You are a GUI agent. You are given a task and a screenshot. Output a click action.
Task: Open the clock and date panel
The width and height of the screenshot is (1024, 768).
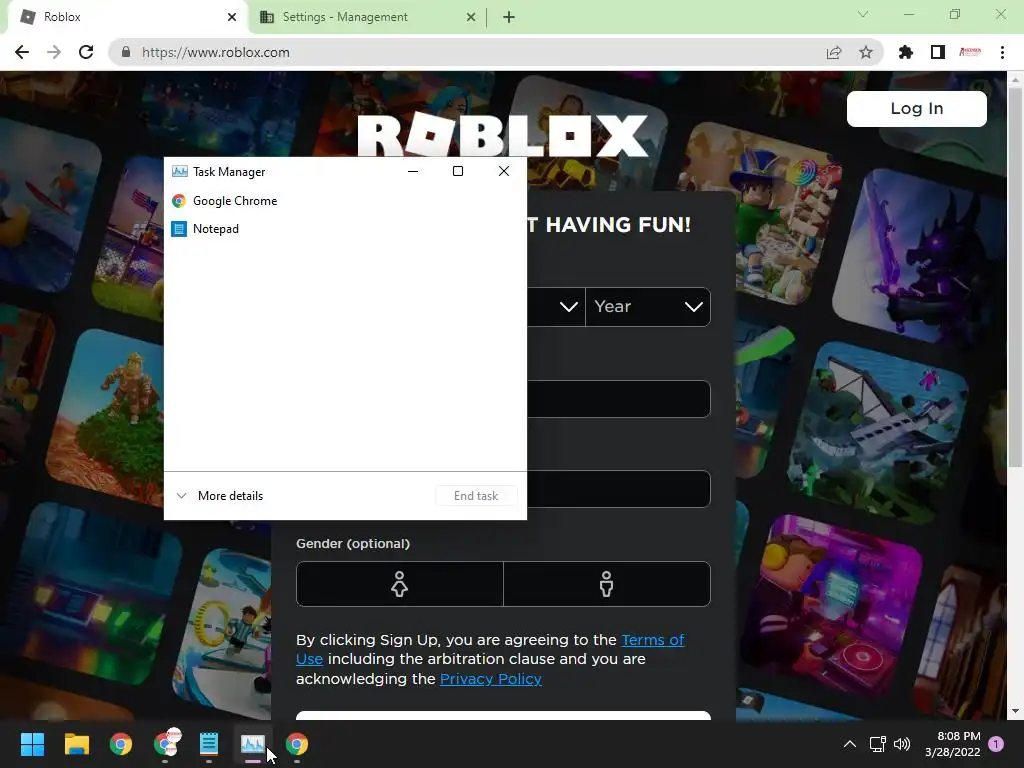tap(953, 744)
